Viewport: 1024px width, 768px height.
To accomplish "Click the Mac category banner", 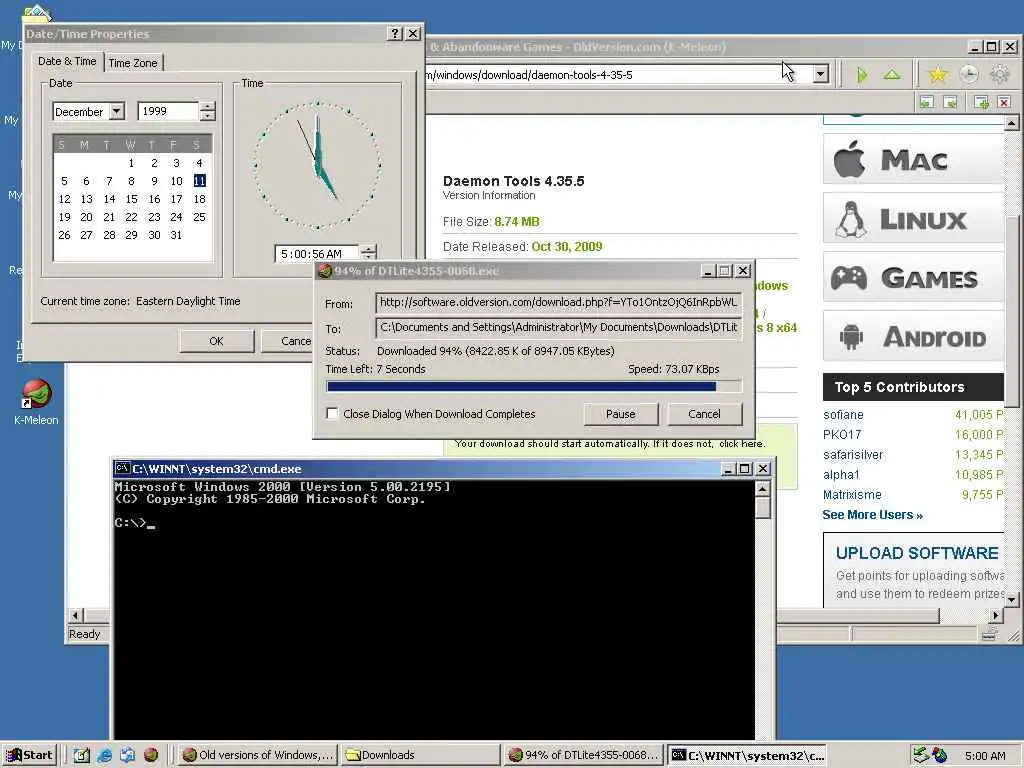I will (x=913, y=159).
